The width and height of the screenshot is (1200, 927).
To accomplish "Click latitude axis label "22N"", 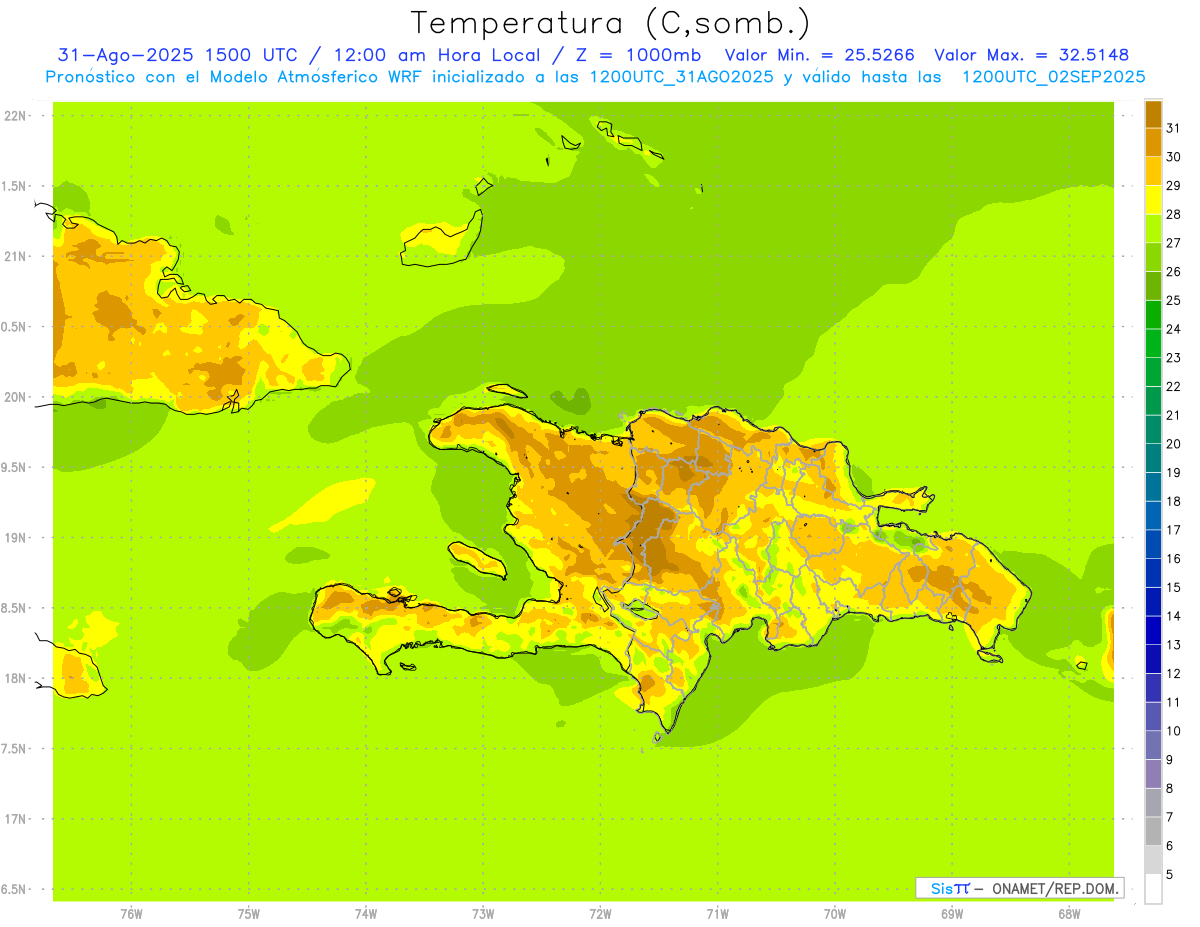I will pos(15,116).
